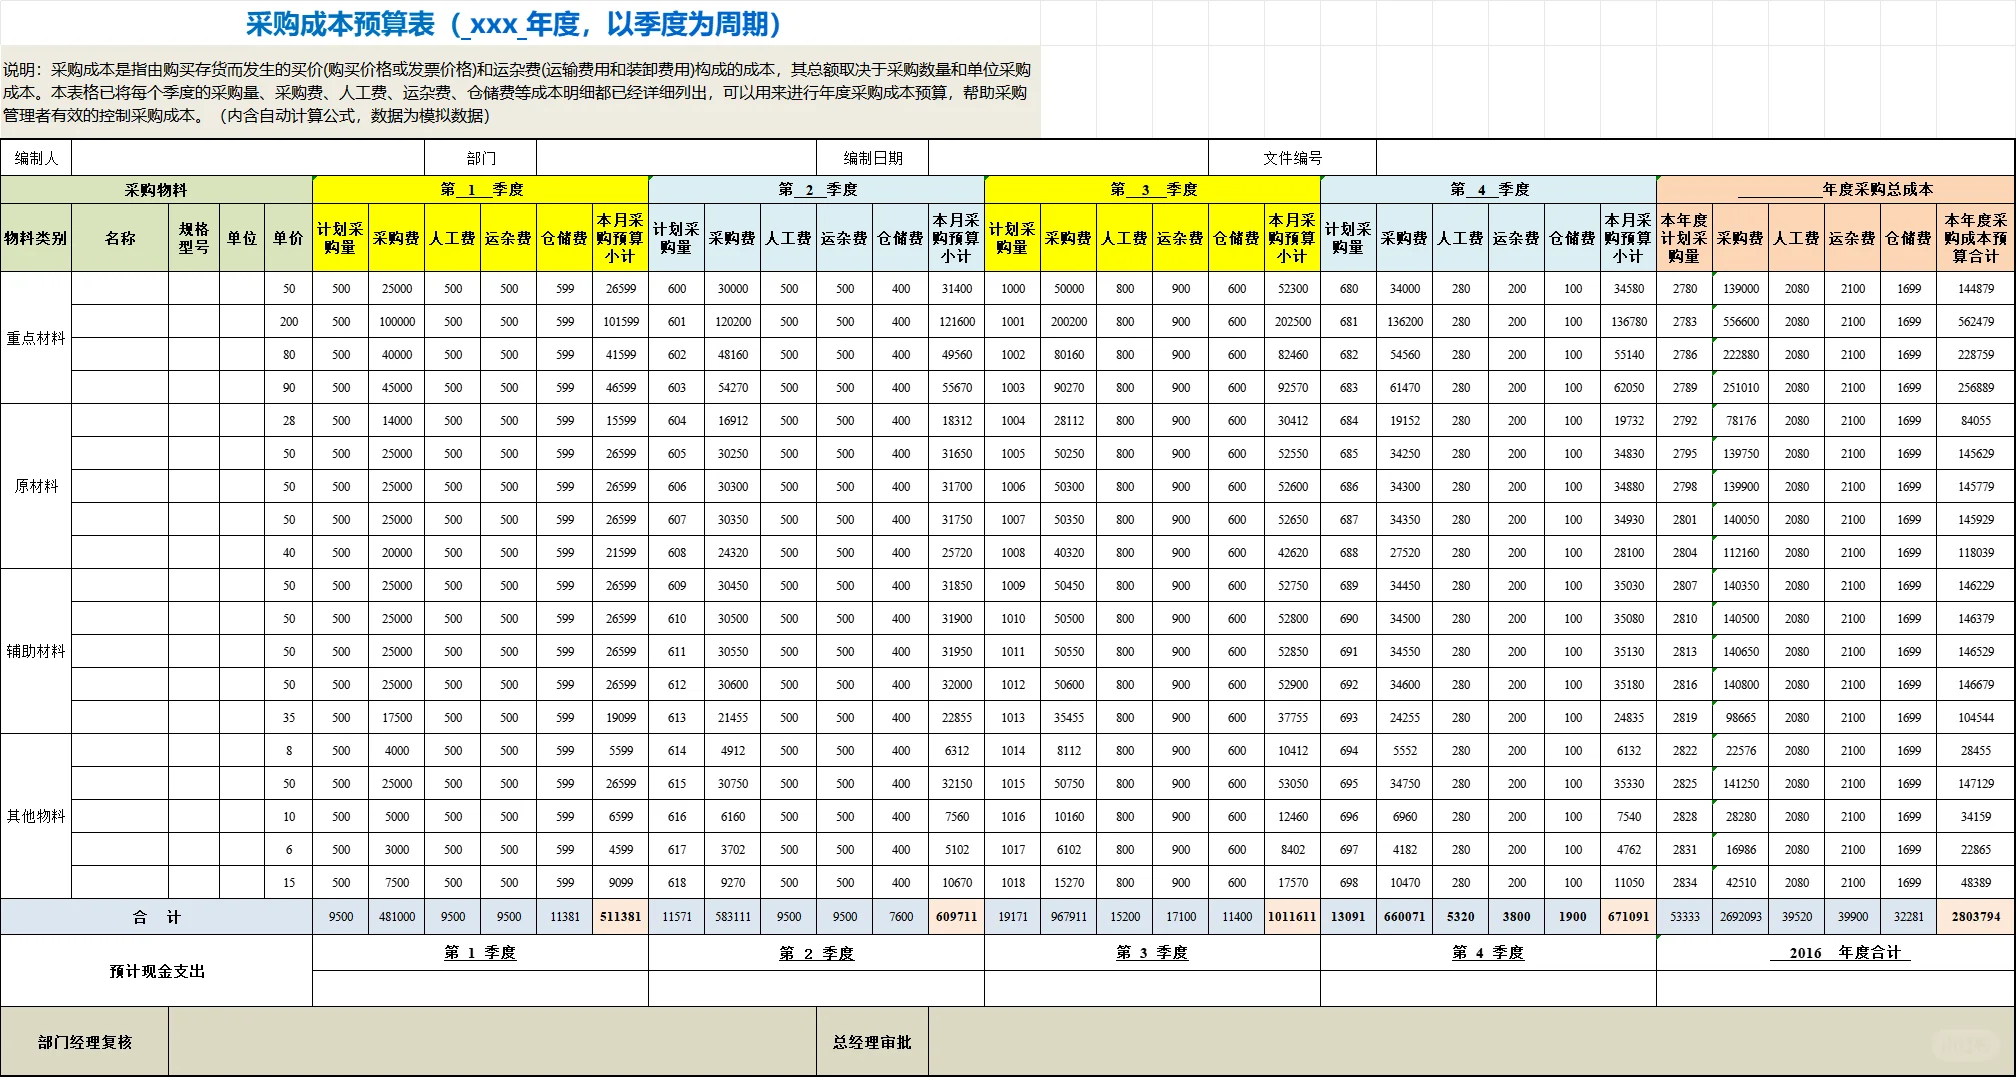Select the 其他物料 category cell
Image resolution: width=2016 pixels, height=1077 pixels.
[x=36, y=816]
